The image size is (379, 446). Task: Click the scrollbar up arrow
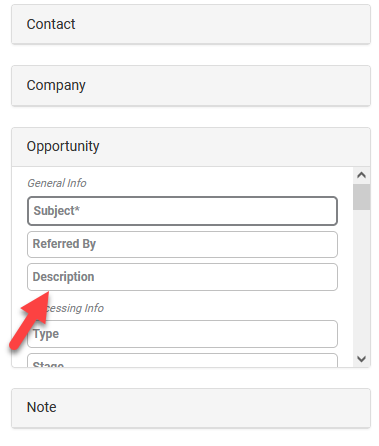[x=361, y=175]
